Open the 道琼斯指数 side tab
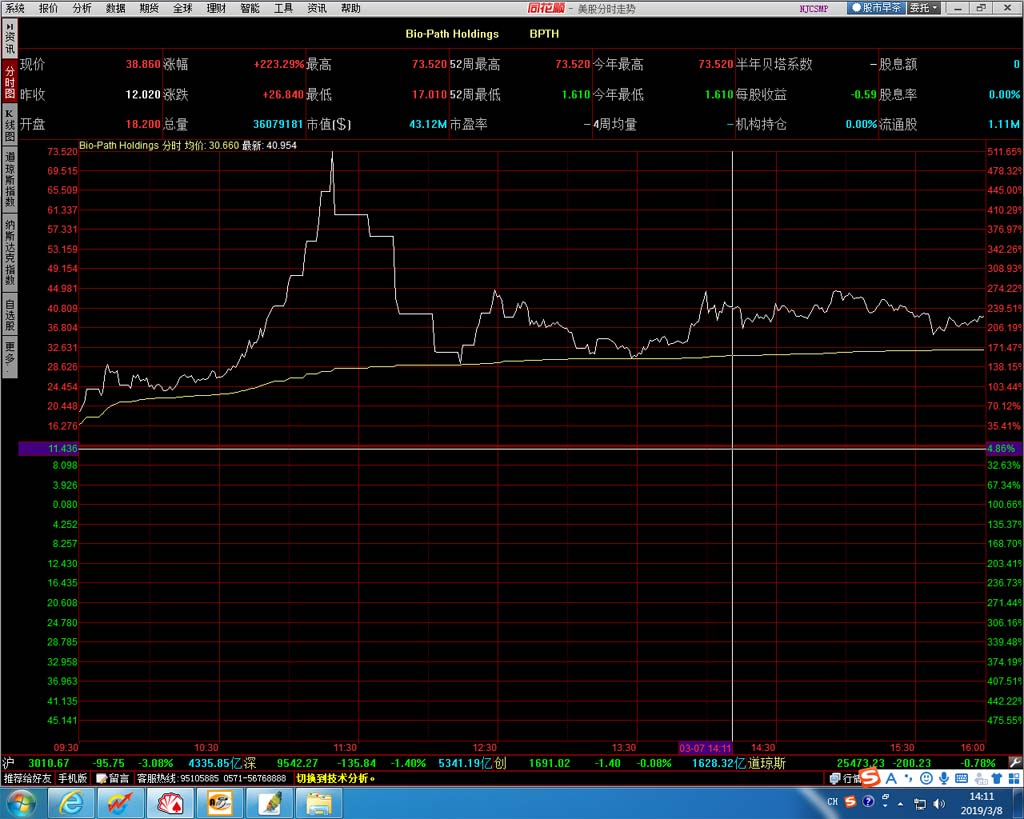1024x819 pixels. [x=10, y=180]
